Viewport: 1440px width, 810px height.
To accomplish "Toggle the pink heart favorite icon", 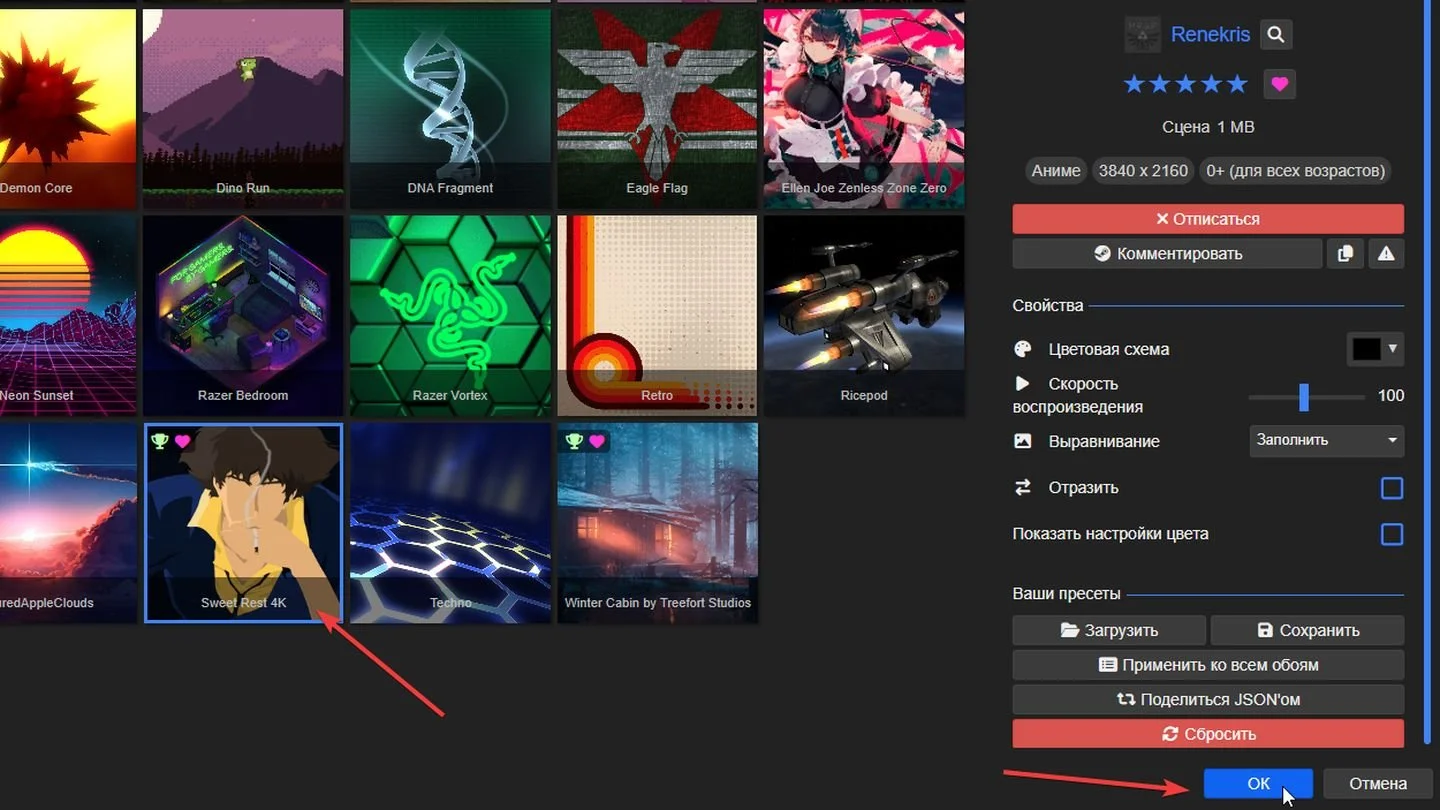I will (x=1279, y=84).
